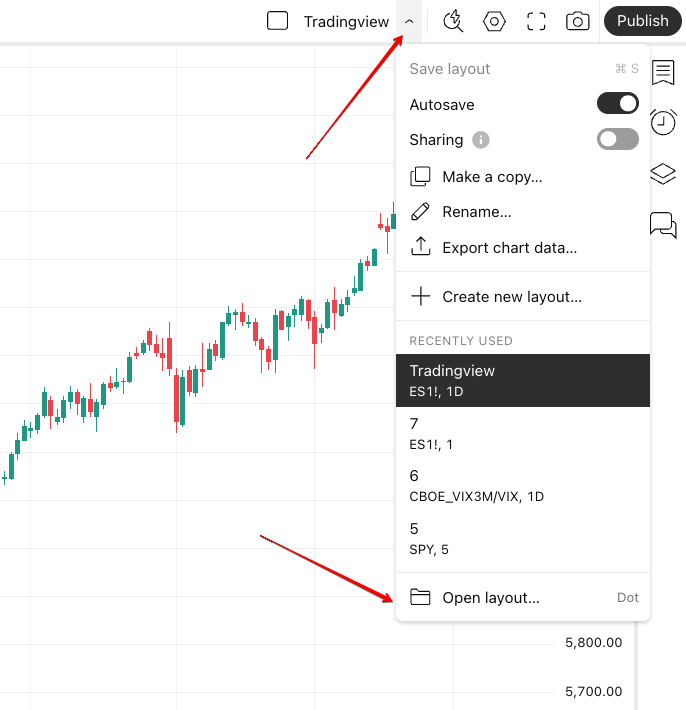Viewport: 686px width, 710px height.
Task: Choose Open layout… at the menu bottom
Action: click(x=523, y=598)
